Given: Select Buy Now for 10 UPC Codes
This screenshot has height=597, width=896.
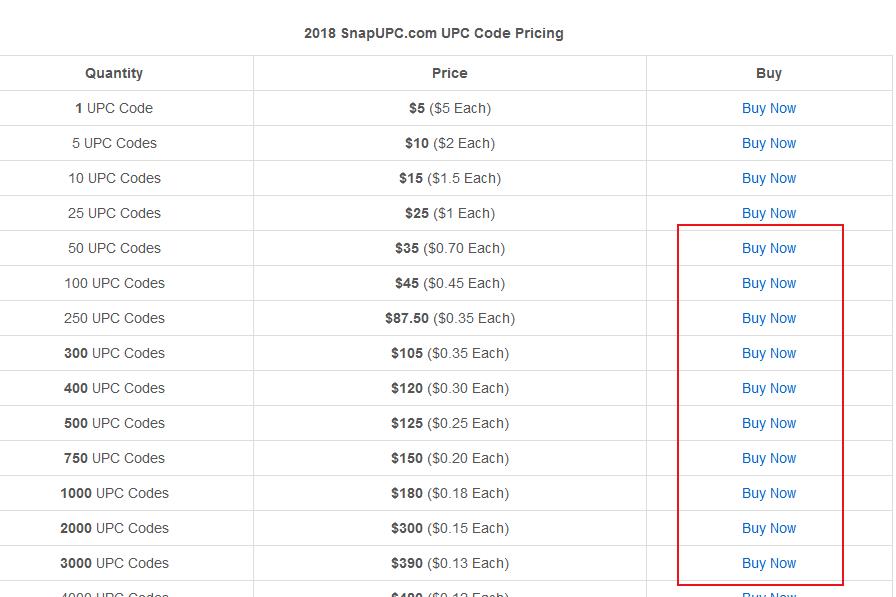Looking at the screenshot, I should [x=768, y=178].
